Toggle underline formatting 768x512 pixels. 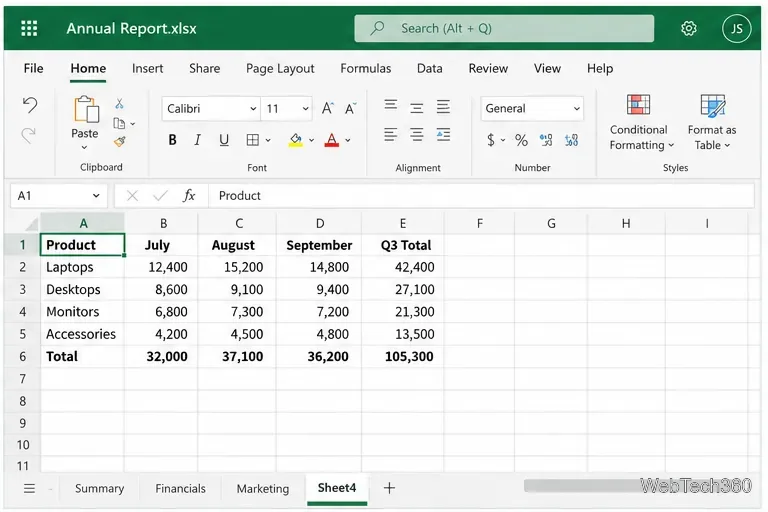(x=224, y=140)
